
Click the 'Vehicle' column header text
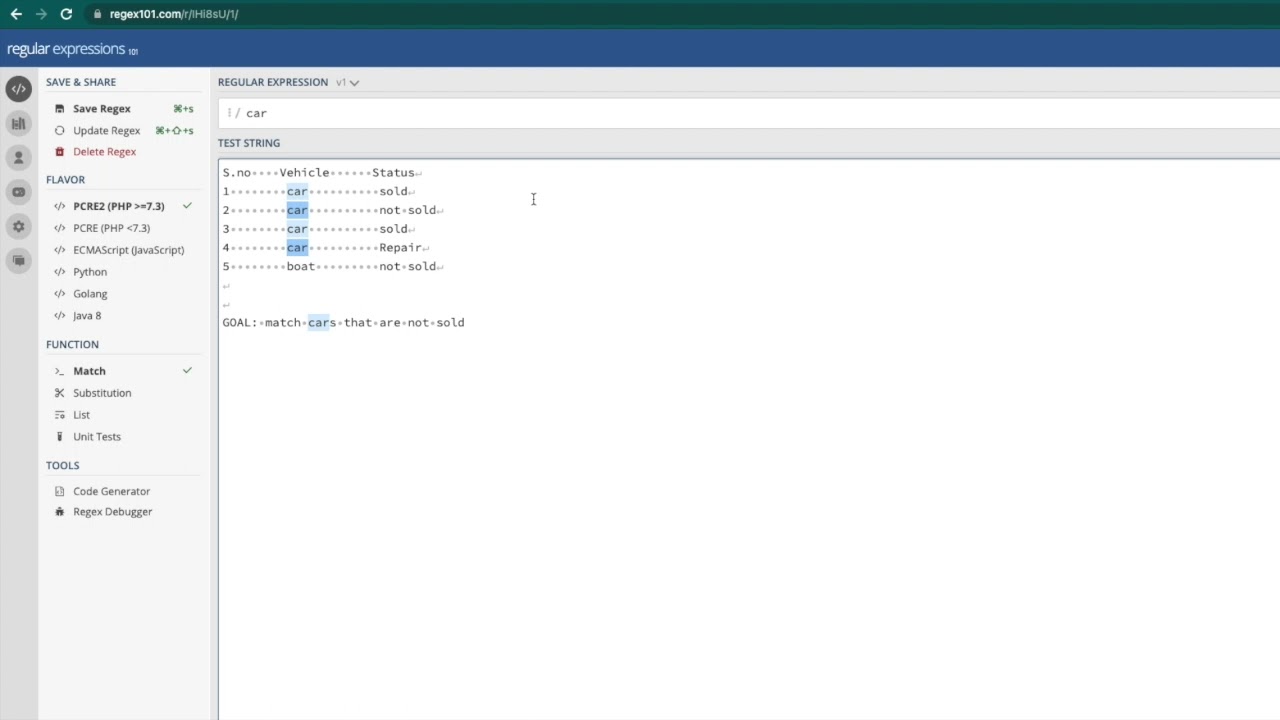pos(304,173)
